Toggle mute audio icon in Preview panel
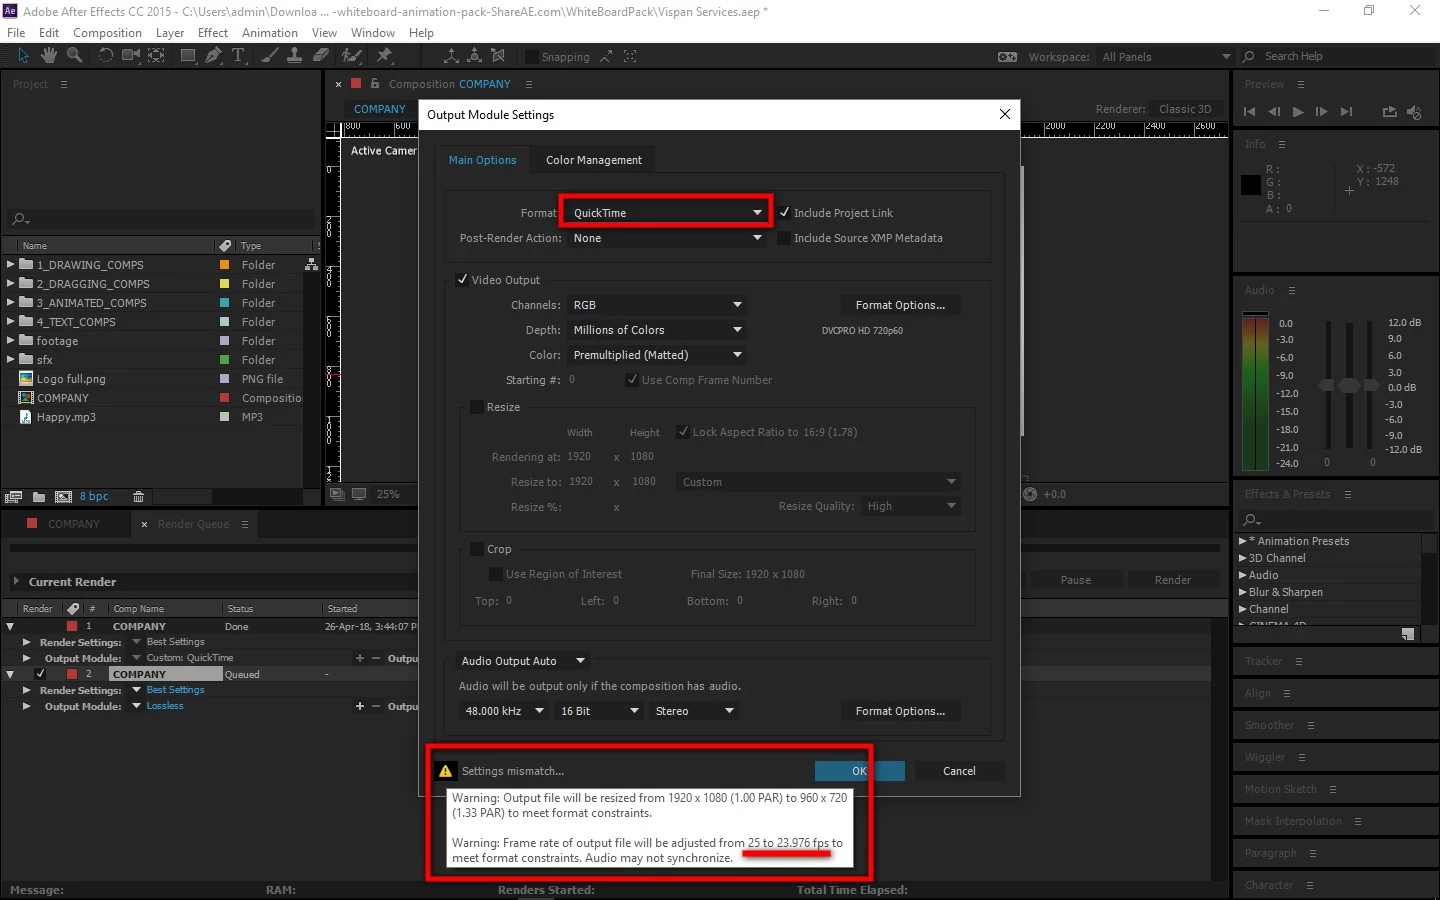The height and width of the screenshot is (900, 1440). pyautogui.click(x=1413, y=112)
